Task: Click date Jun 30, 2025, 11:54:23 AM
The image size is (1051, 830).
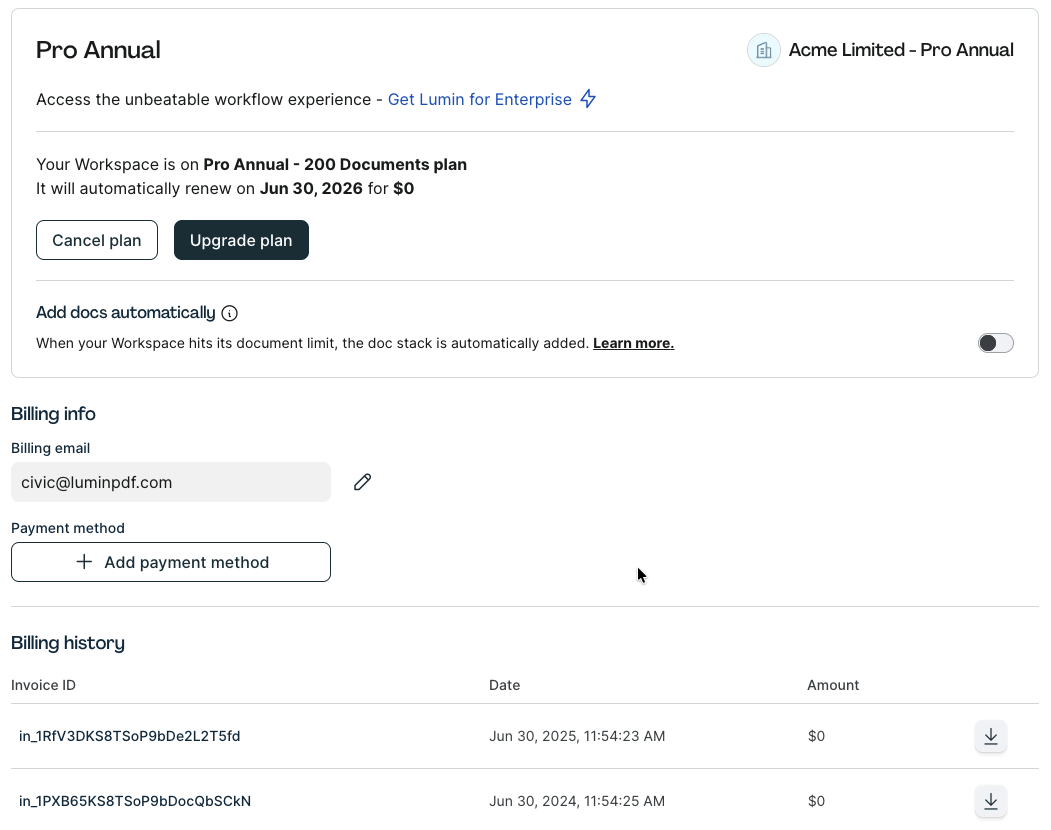Action: [x=577, y=736]
